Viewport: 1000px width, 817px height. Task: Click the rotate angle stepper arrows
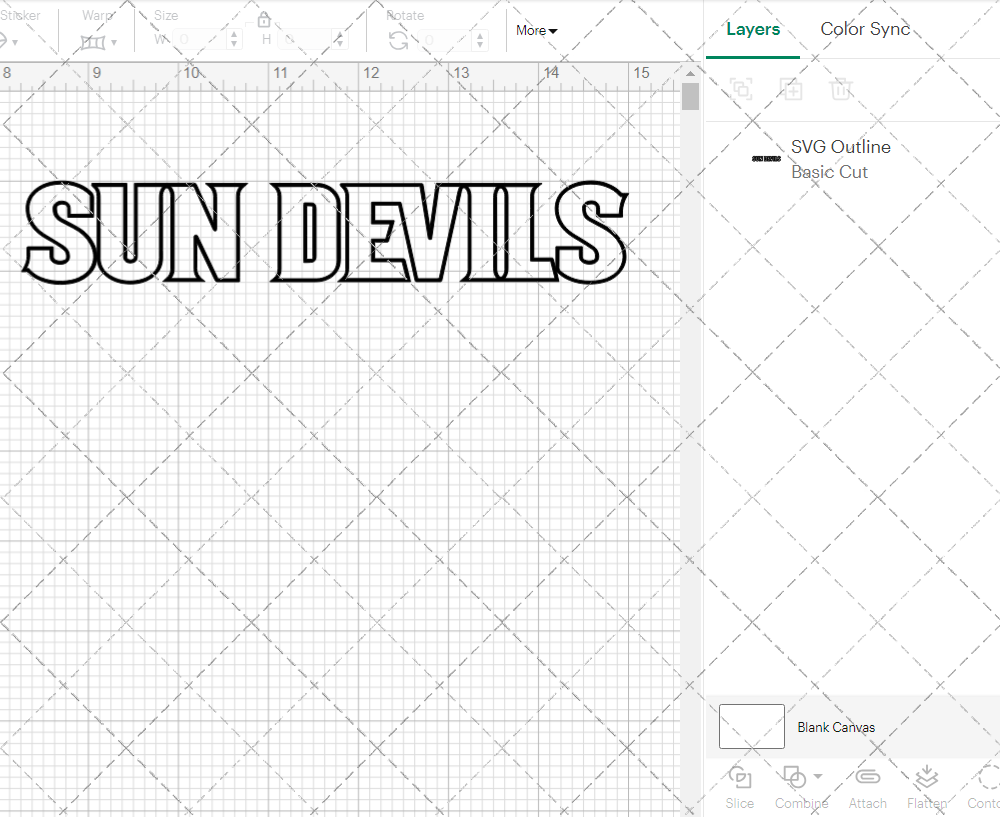pos(480,40)
